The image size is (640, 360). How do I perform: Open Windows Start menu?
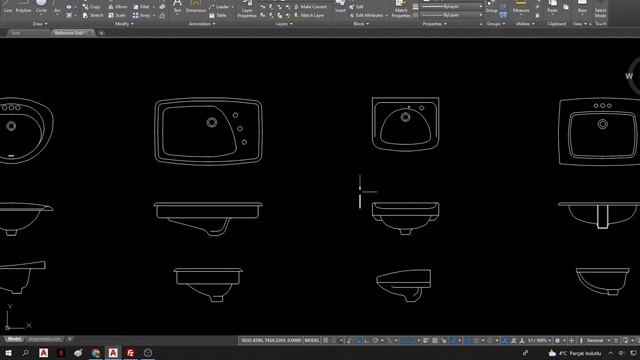[x=8, y=353]
